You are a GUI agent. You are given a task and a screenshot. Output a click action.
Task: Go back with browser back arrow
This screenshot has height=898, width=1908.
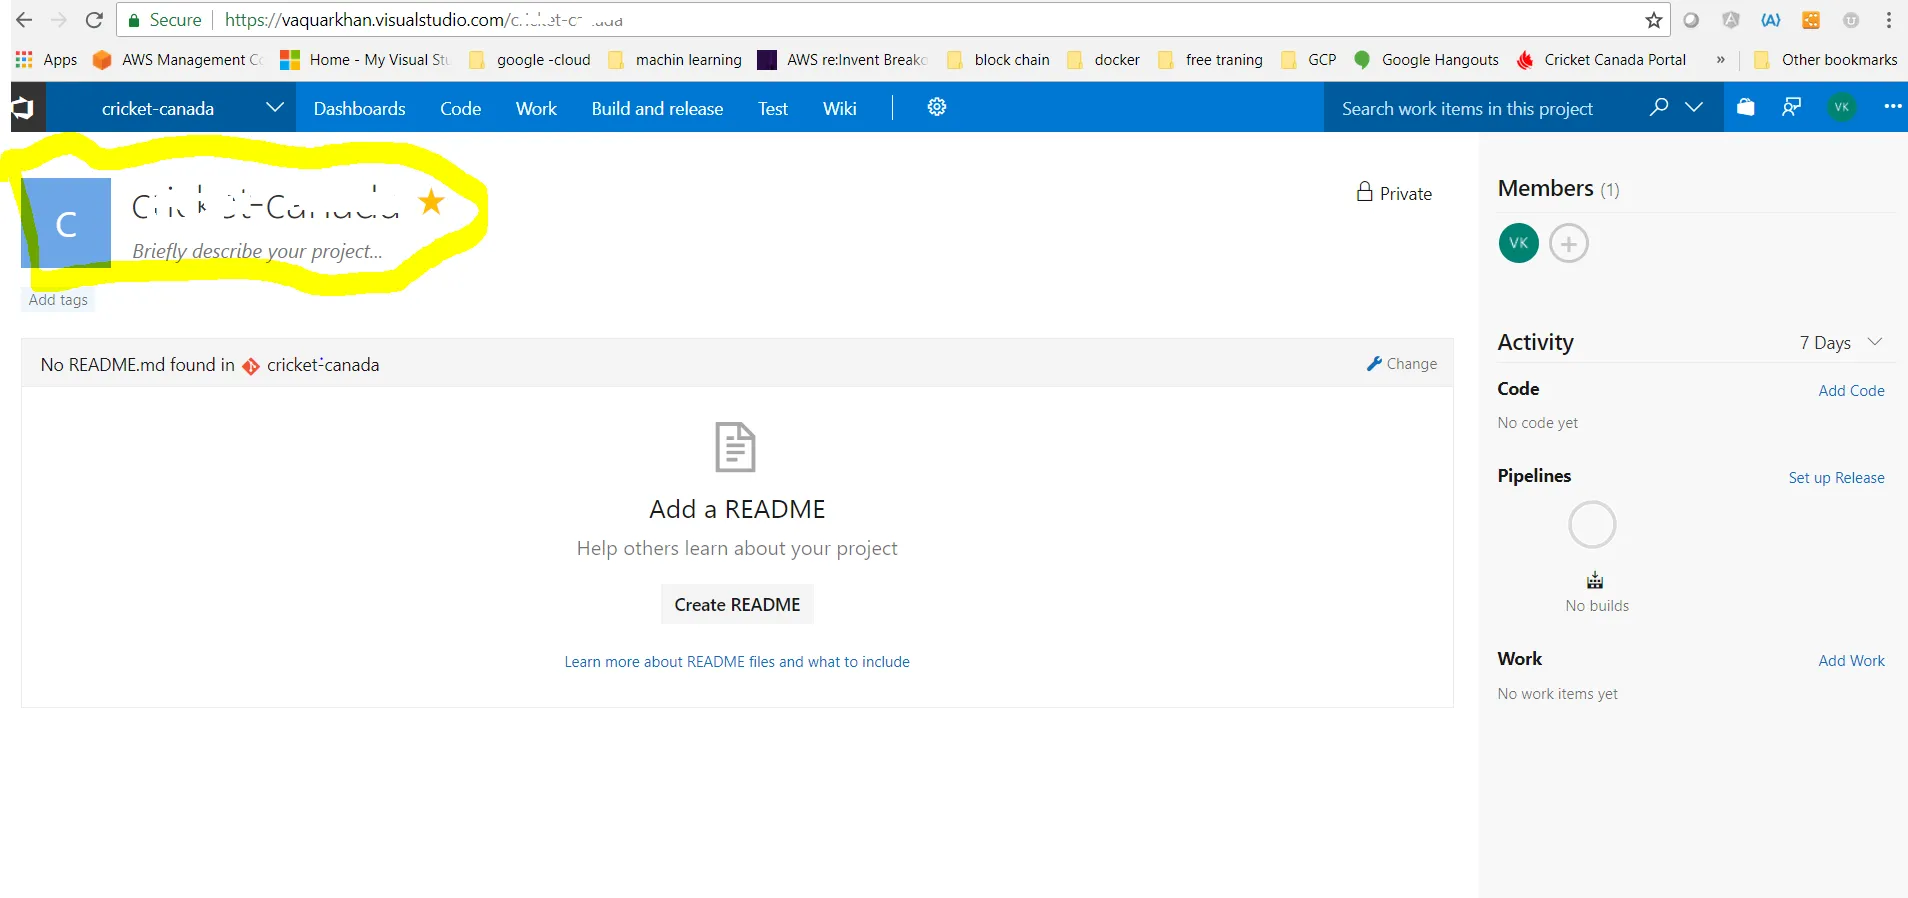(24, 20)
